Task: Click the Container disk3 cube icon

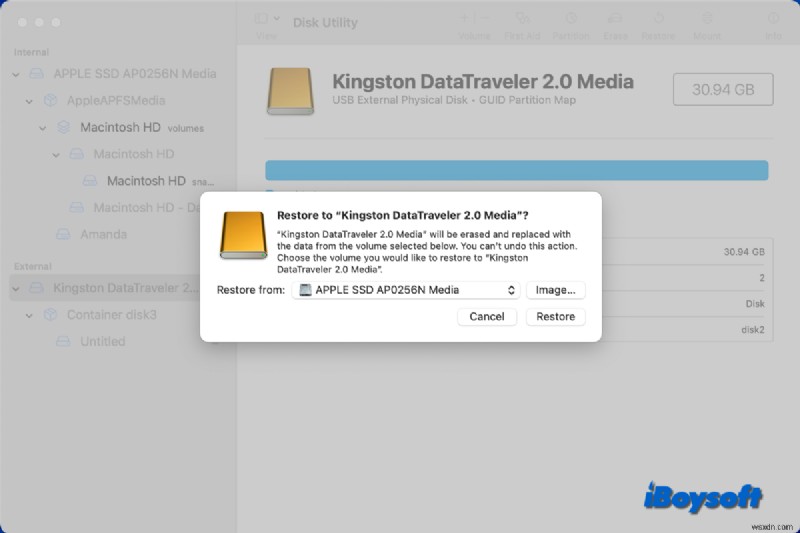Action: pos(50,315)
